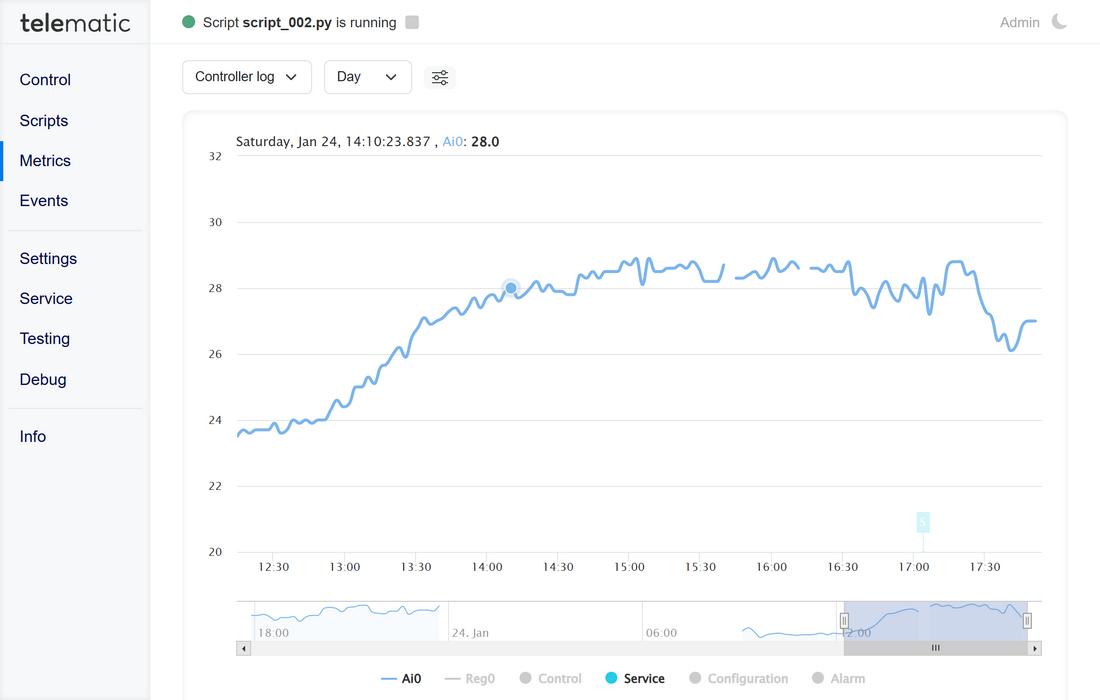Click scrollbar left arrow under navigator
The image size is (1100, 700).
click(243, 648)
